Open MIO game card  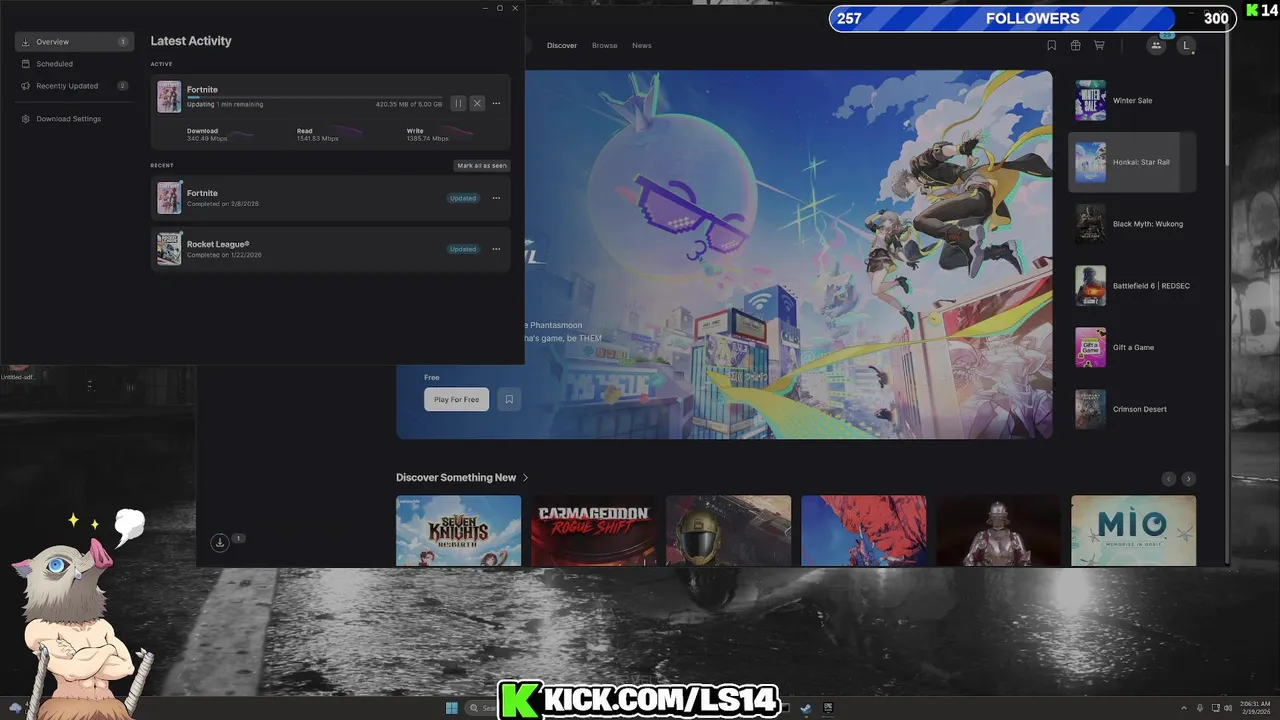tap(1133, 531)
